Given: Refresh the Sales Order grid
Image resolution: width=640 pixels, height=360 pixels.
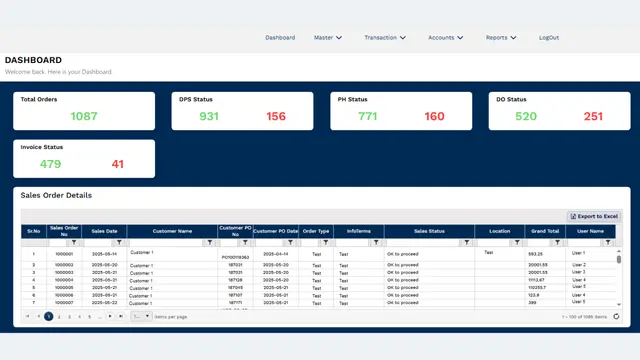Looking at the screenshot, I should tap(616, 316).
